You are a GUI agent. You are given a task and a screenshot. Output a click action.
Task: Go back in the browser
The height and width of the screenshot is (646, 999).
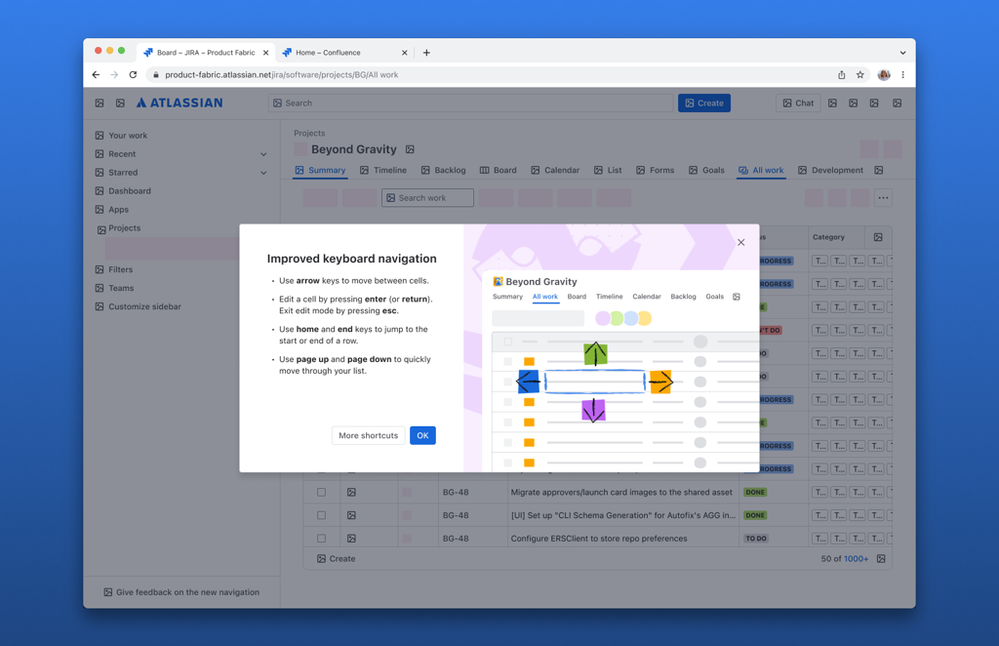coord(96,75)
